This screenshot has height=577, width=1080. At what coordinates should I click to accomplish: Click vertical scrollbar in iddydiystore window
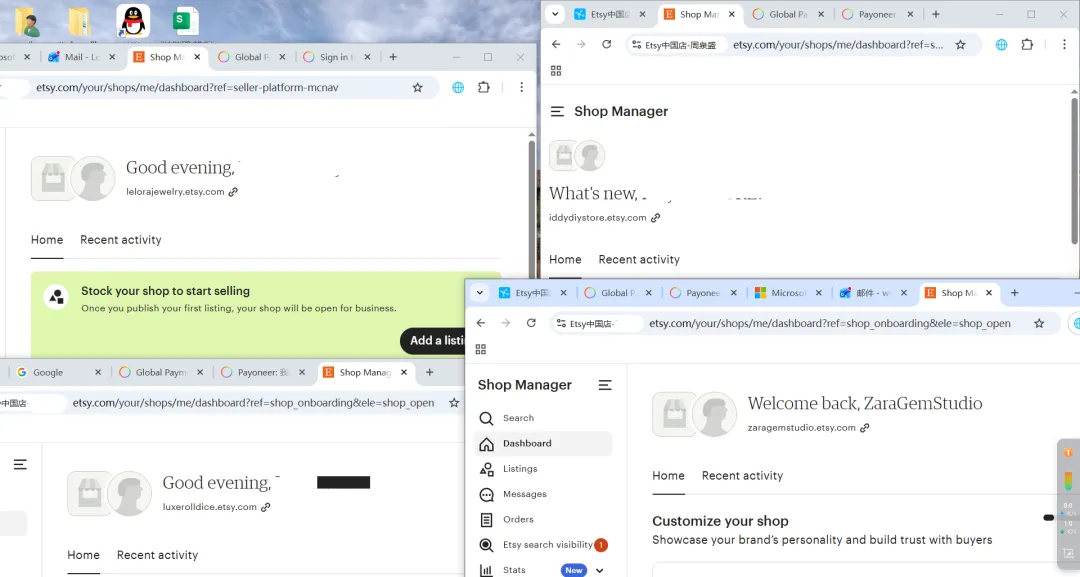click(1074, 171)
